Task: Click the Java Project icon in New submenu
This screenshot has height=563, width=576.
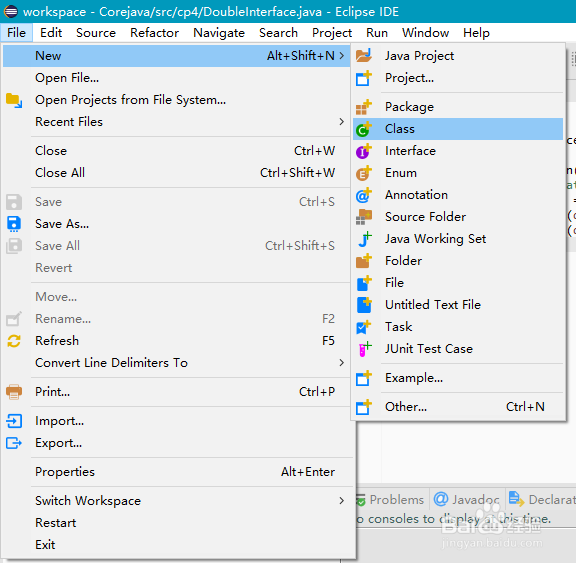Action: pos(364,56)
